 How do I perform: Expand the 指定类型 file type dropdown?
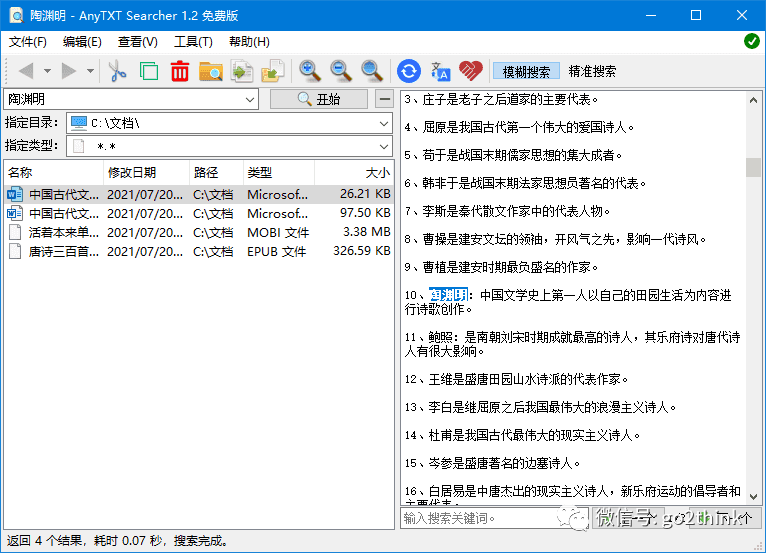[x=384, y=146]
